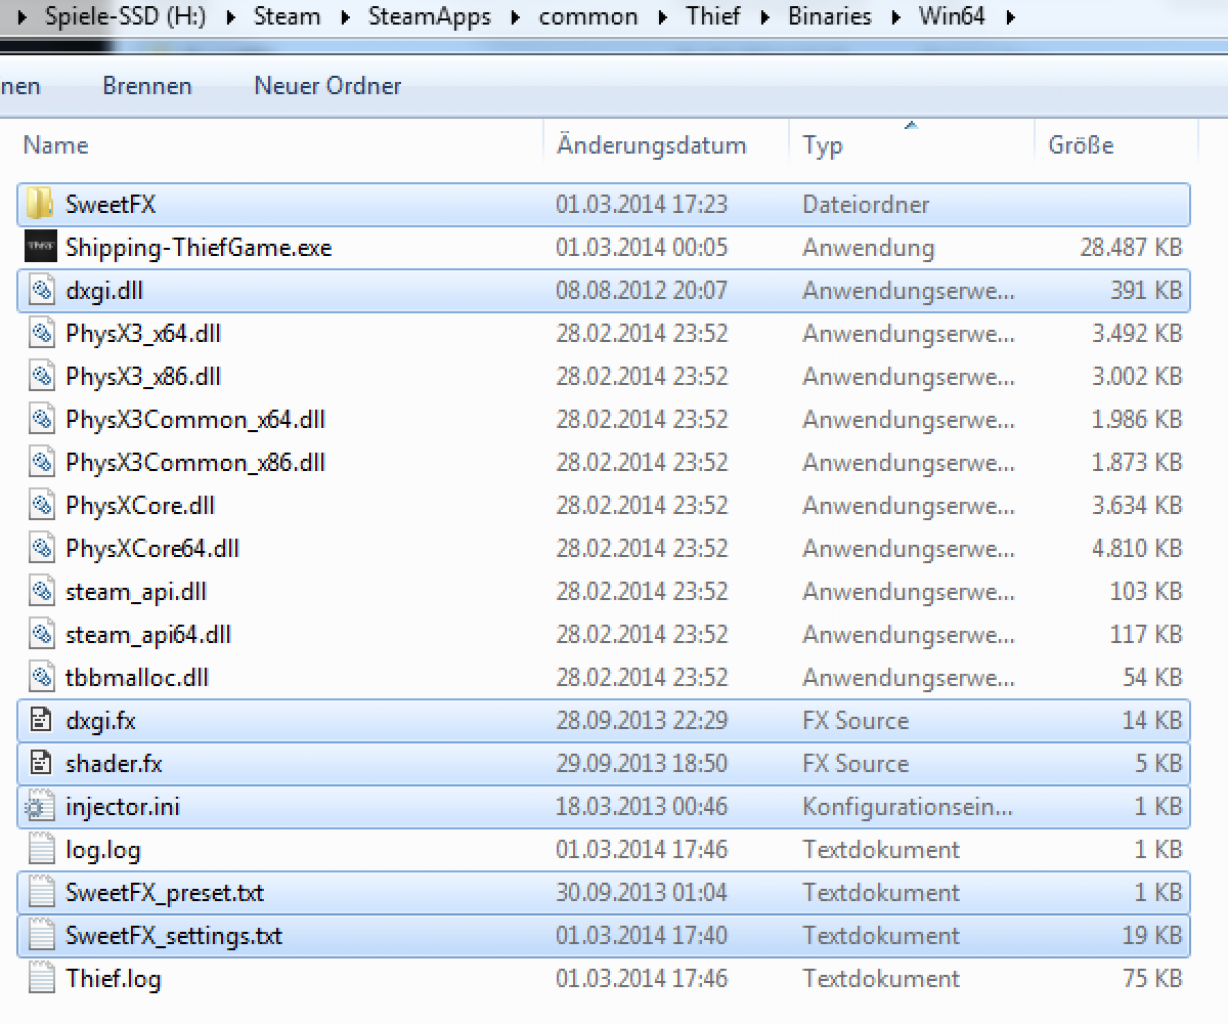The width and height of the screenshot is (1228, 1024).
Task: Click the Dateiordner type entry
Action: (x=866, y=204)
